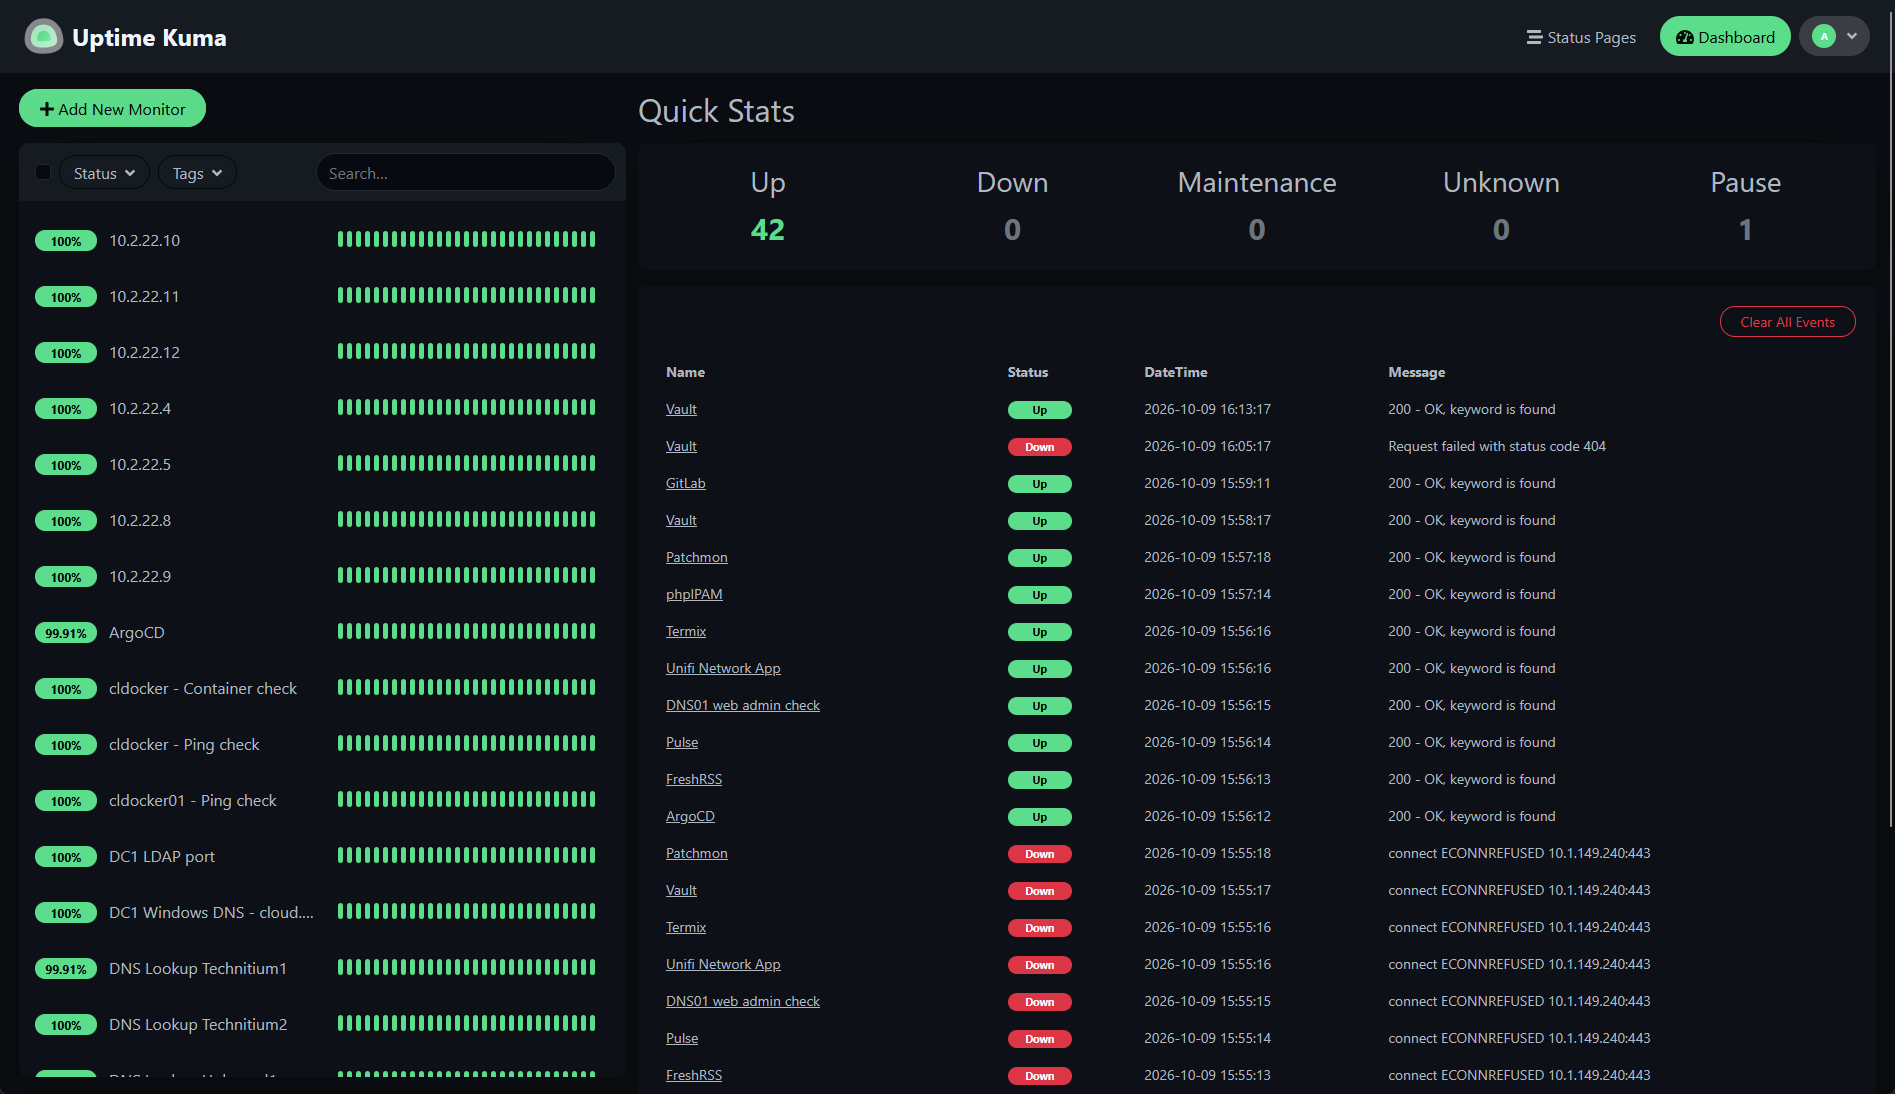Go to the Dashboard tab

point(1725,37)
